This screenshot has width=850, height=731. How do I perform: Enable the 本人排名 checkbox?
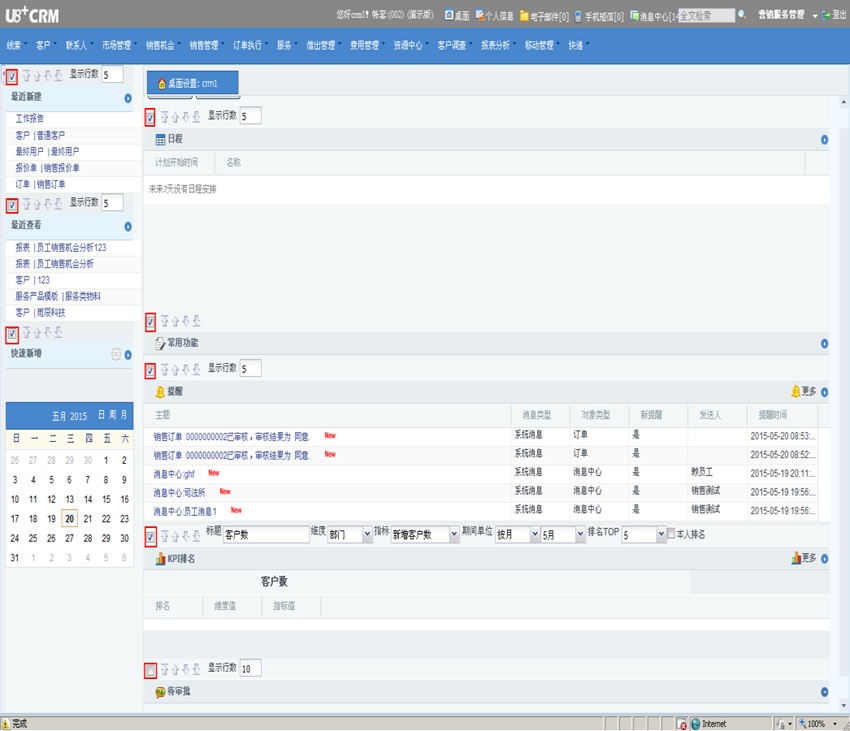[671, 535]
